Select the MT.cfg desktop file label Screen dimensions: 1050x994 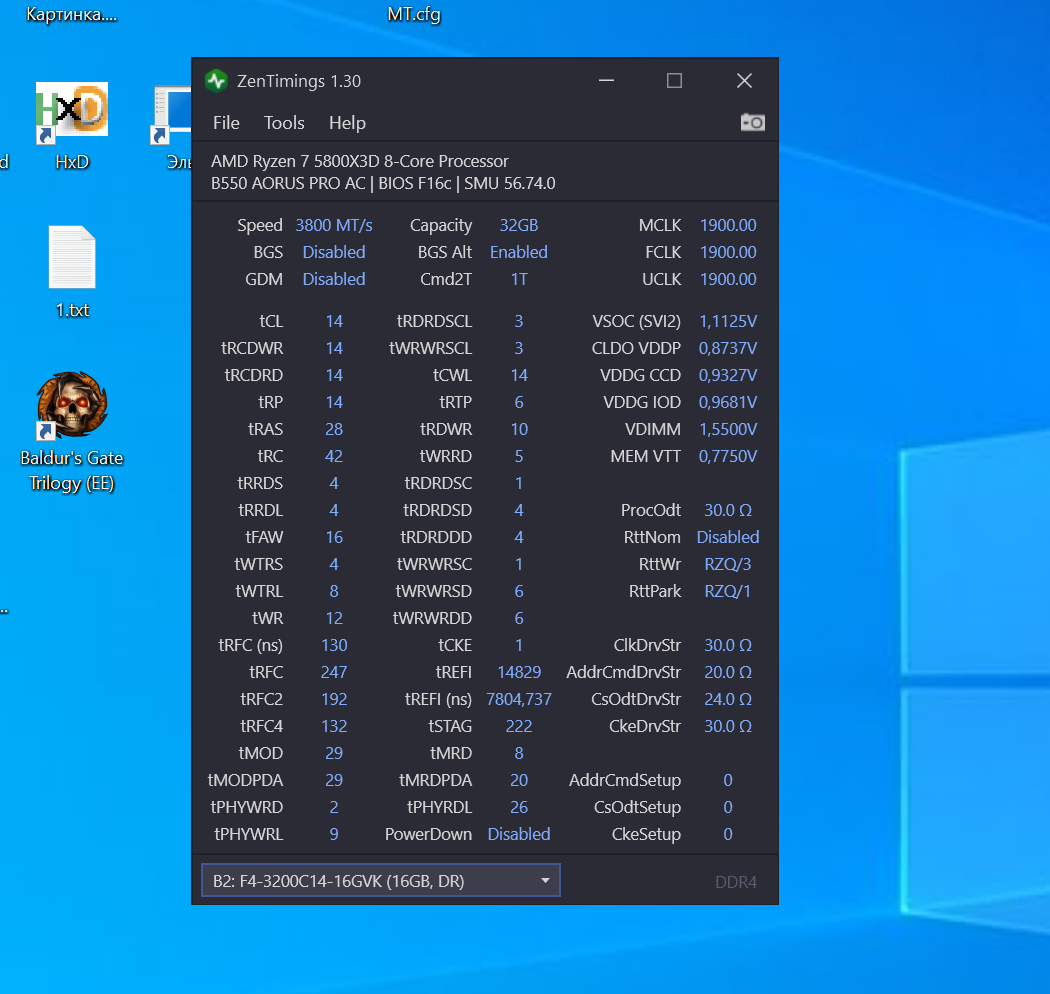coord(414,14)
